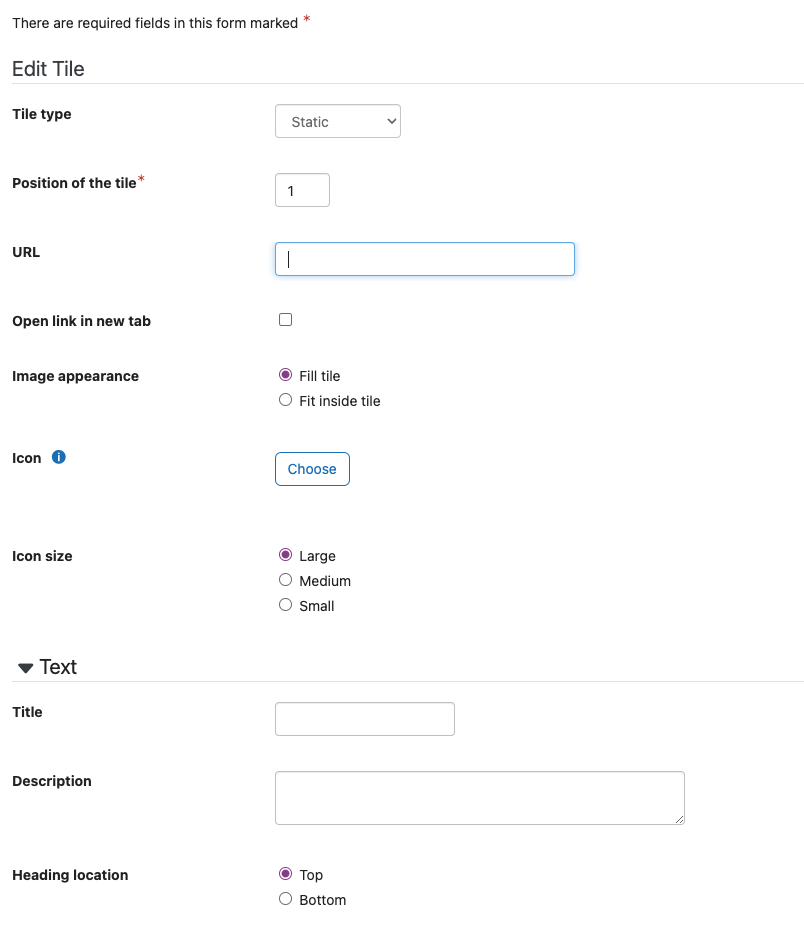
Task: Click the Choose icon button
Action: (312, 469)
